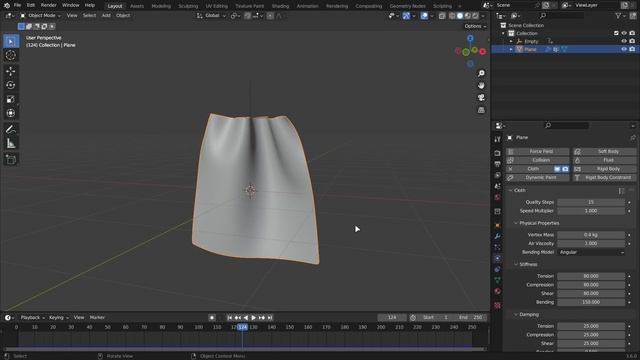This screenshot has height=360, width=640.
Task: Open the Window menu
Action: click(x=71, y=5)
